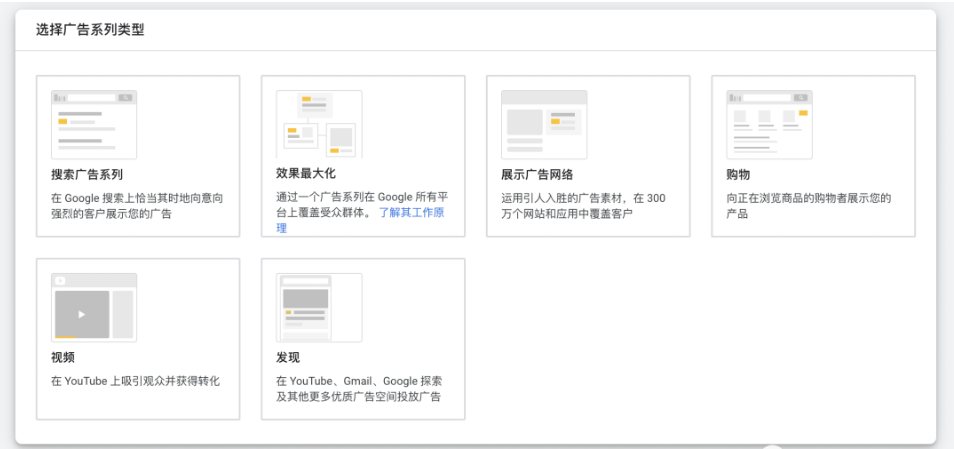Click the 展示广告网络 layout illustration icon
Screen dimensions: 954x449
click(544, 124)
